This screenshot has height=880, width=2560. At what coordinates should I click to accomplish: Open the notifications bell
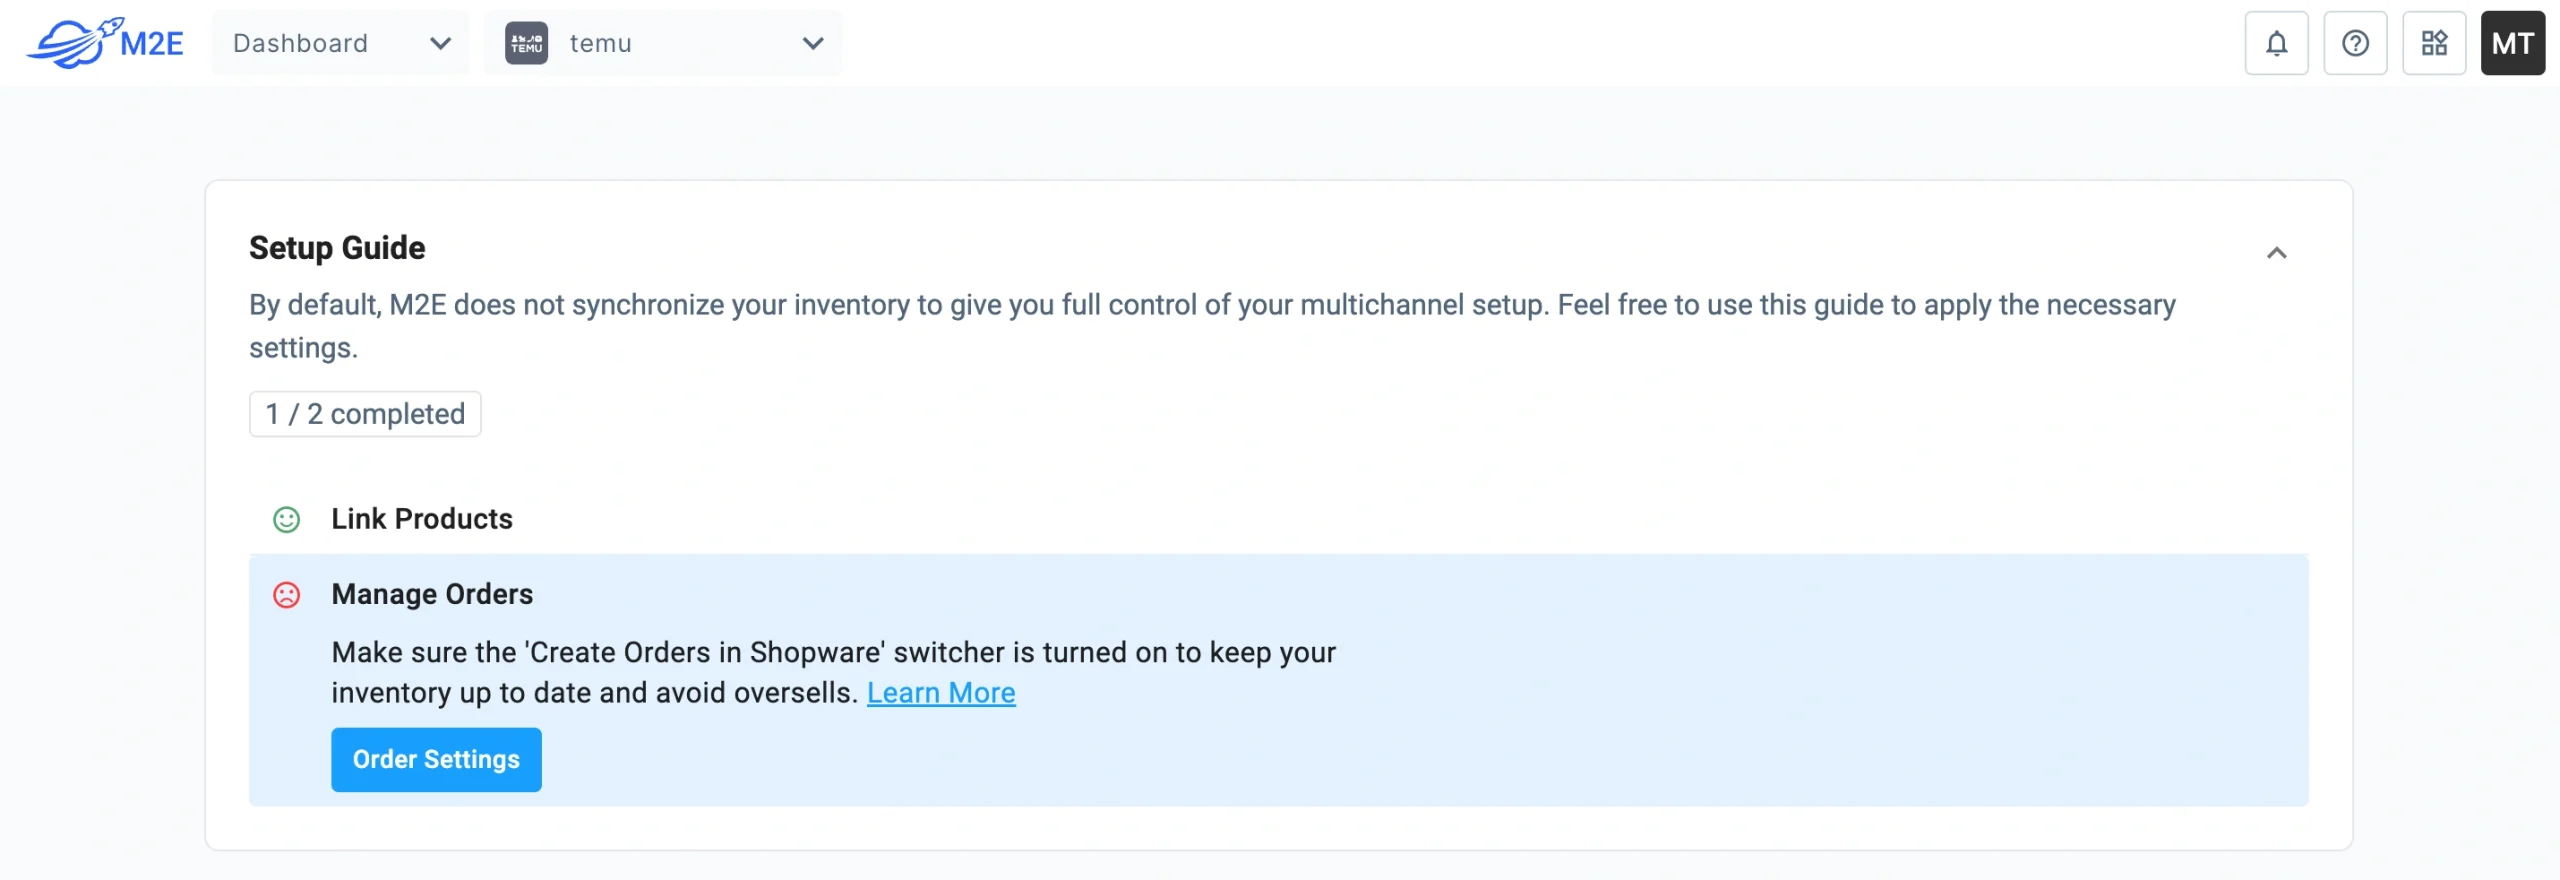pyautogui.click(x=2276, y=43)
